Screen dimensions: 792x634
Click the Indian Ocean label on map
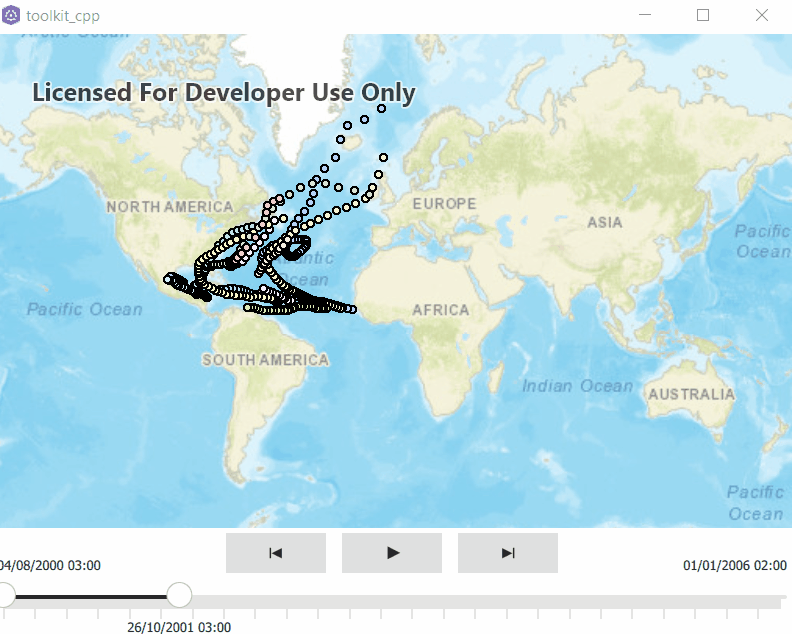[x=577, y=386]
